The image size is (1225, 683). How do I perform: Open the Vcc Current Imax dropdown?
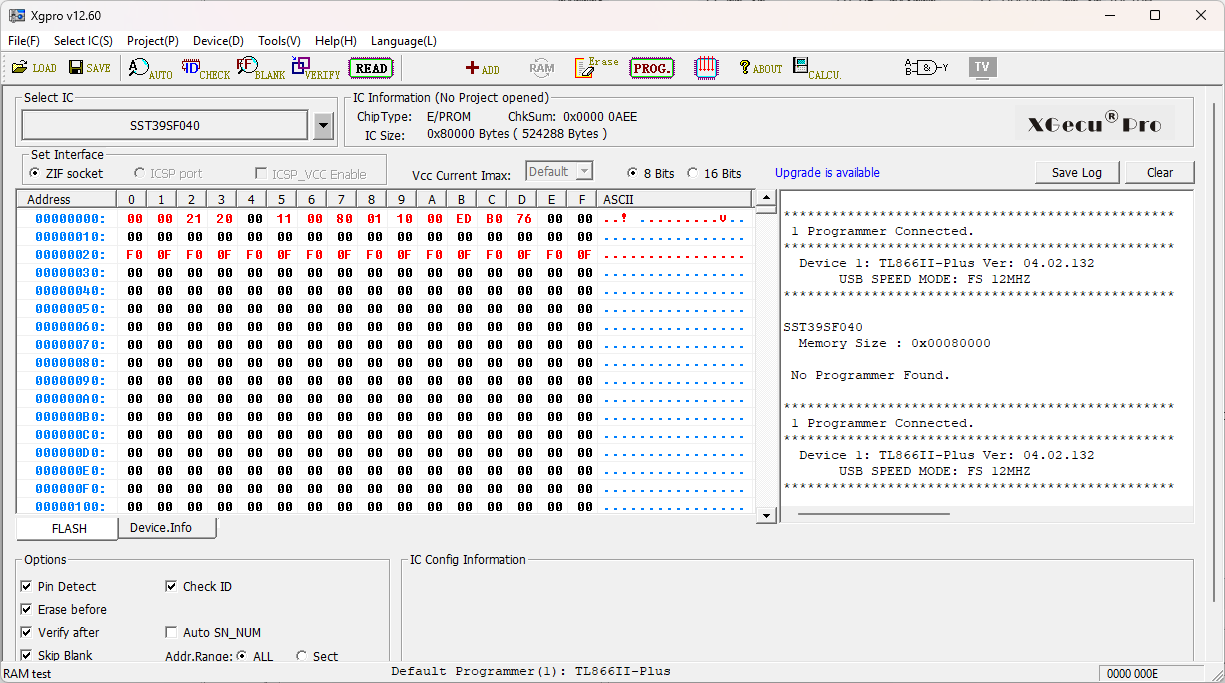[584, 172]
